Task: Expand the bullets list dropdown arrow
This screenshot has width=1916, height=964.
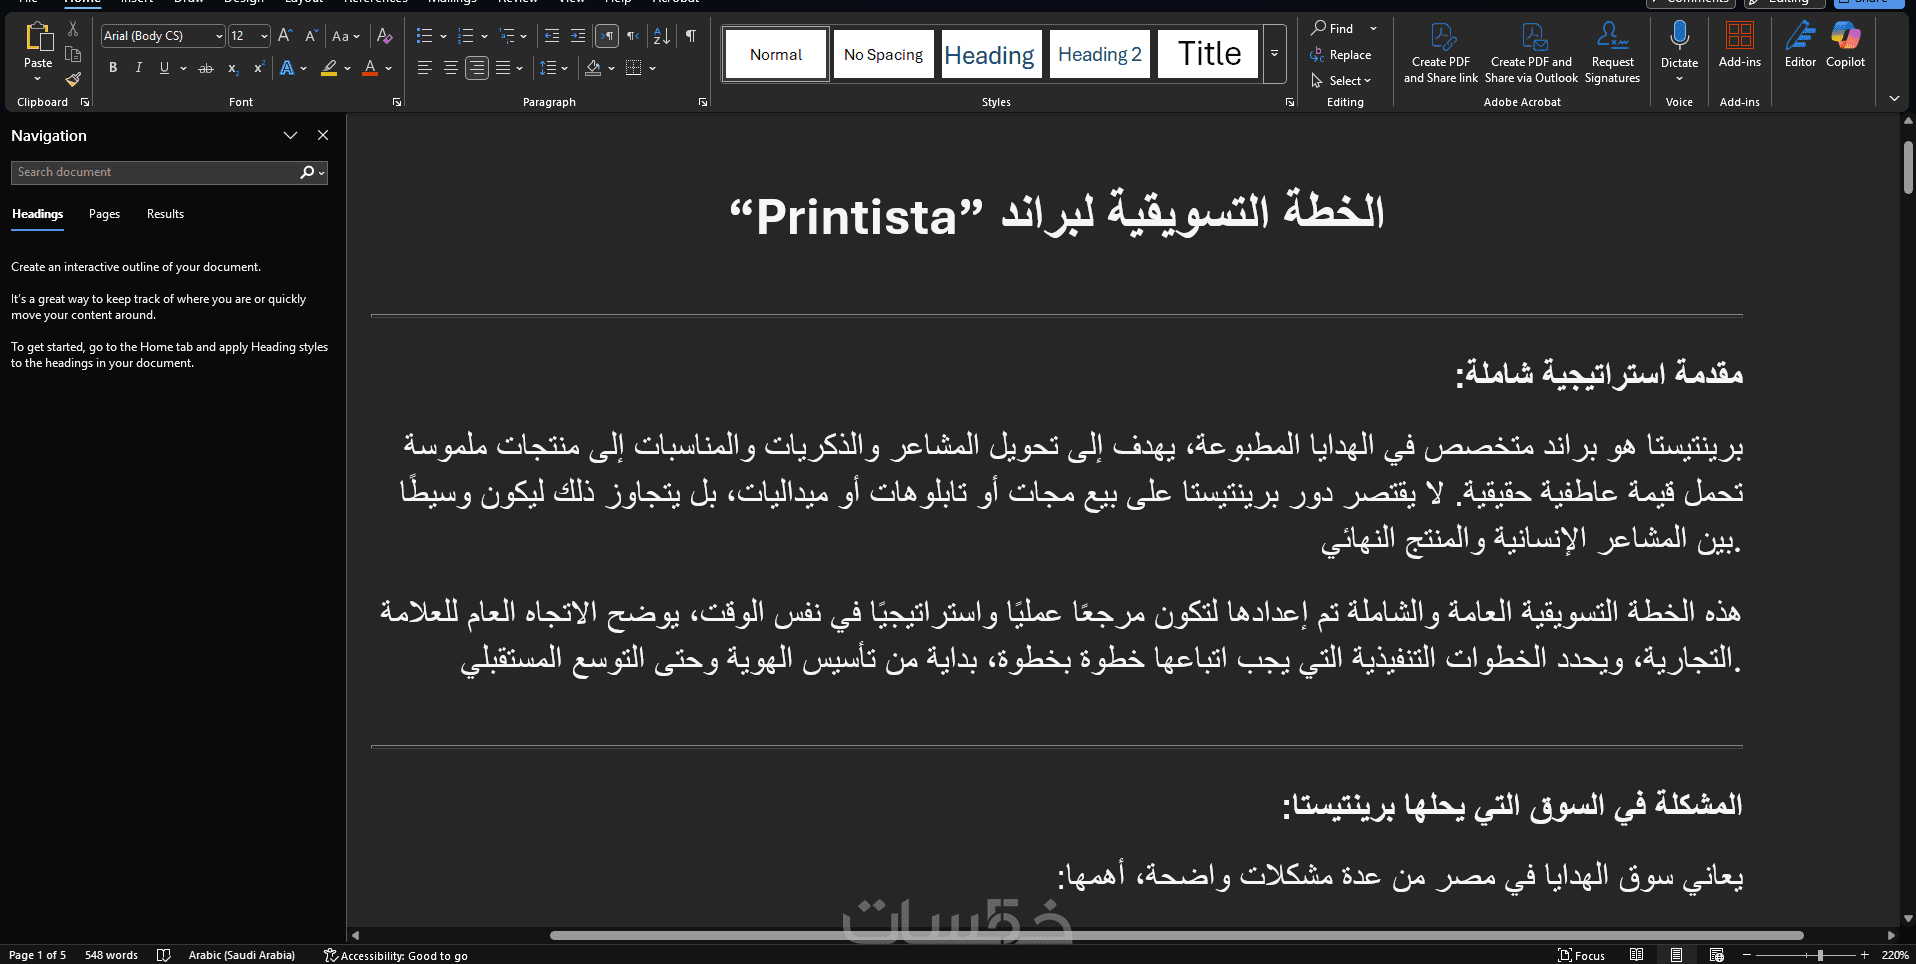Action: (443, 36)
